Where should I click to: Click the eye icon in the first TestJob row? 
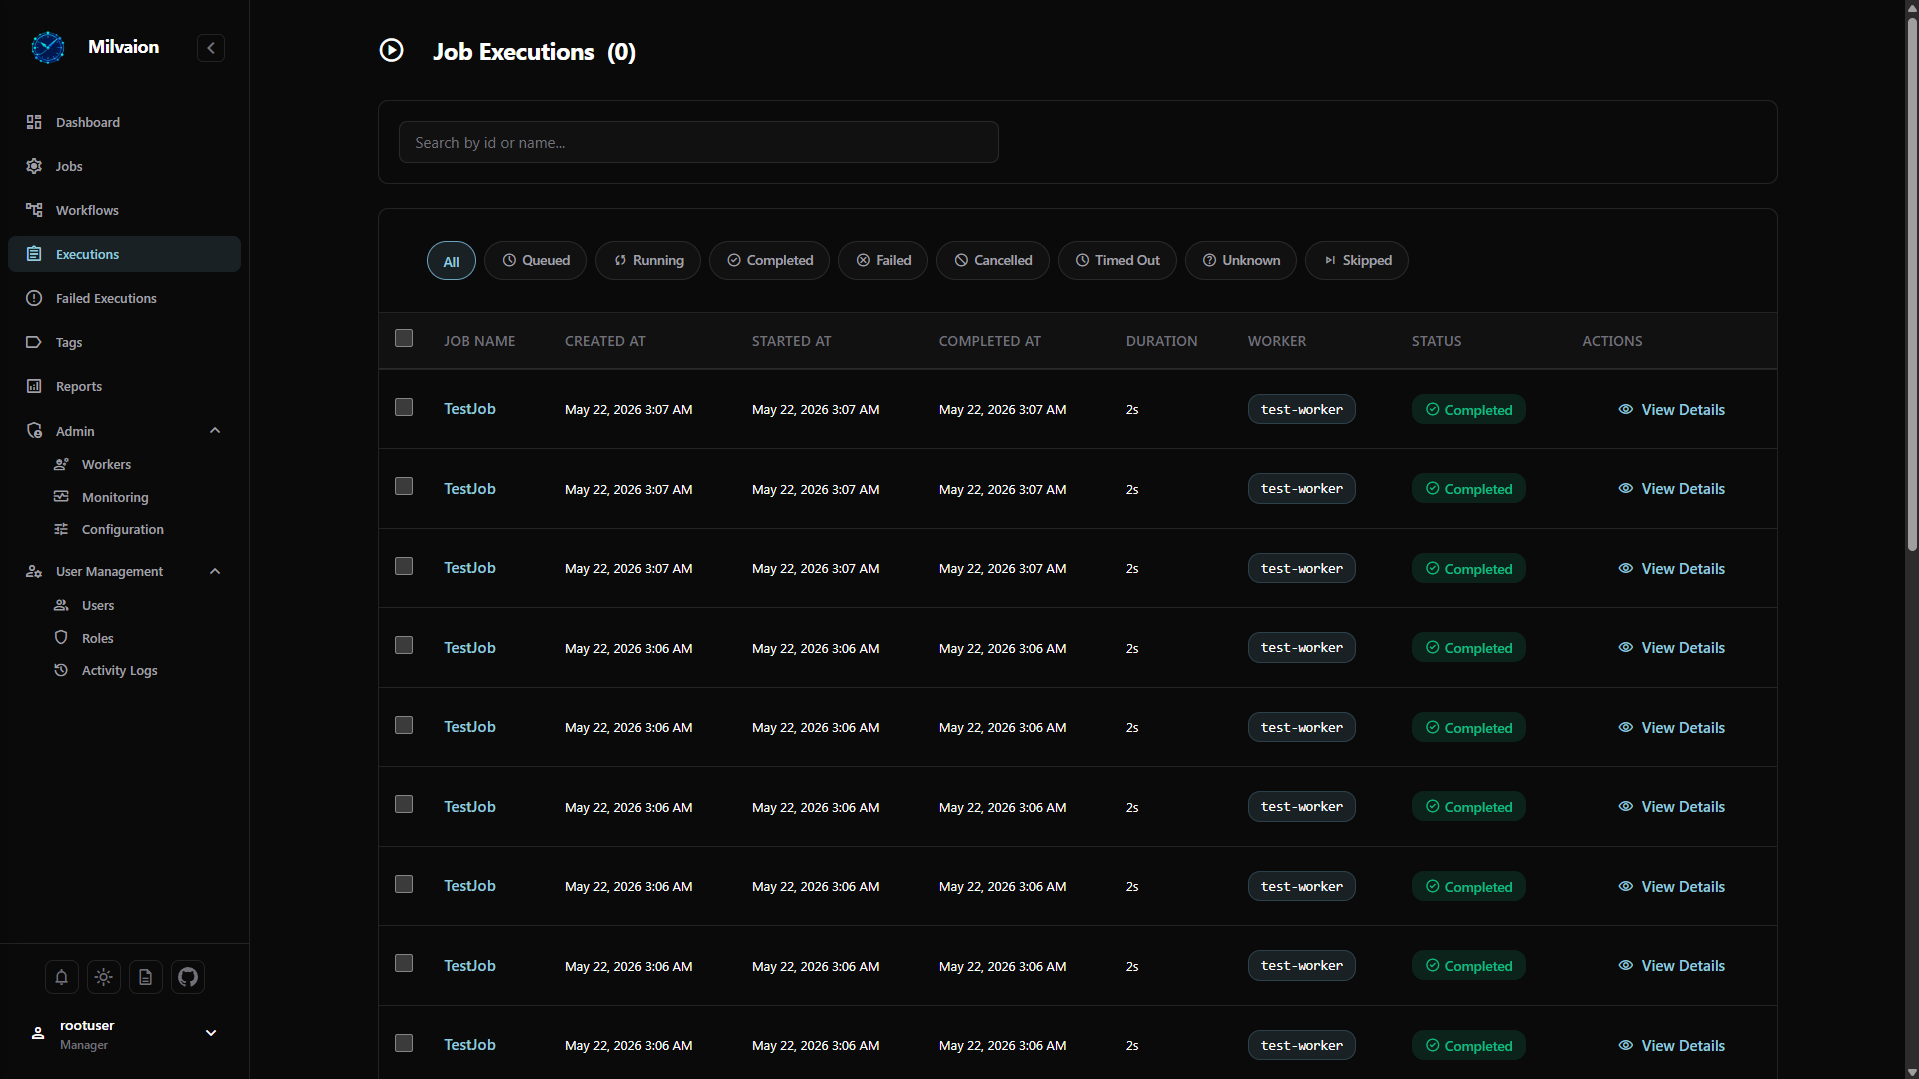tap(1626, 409)
